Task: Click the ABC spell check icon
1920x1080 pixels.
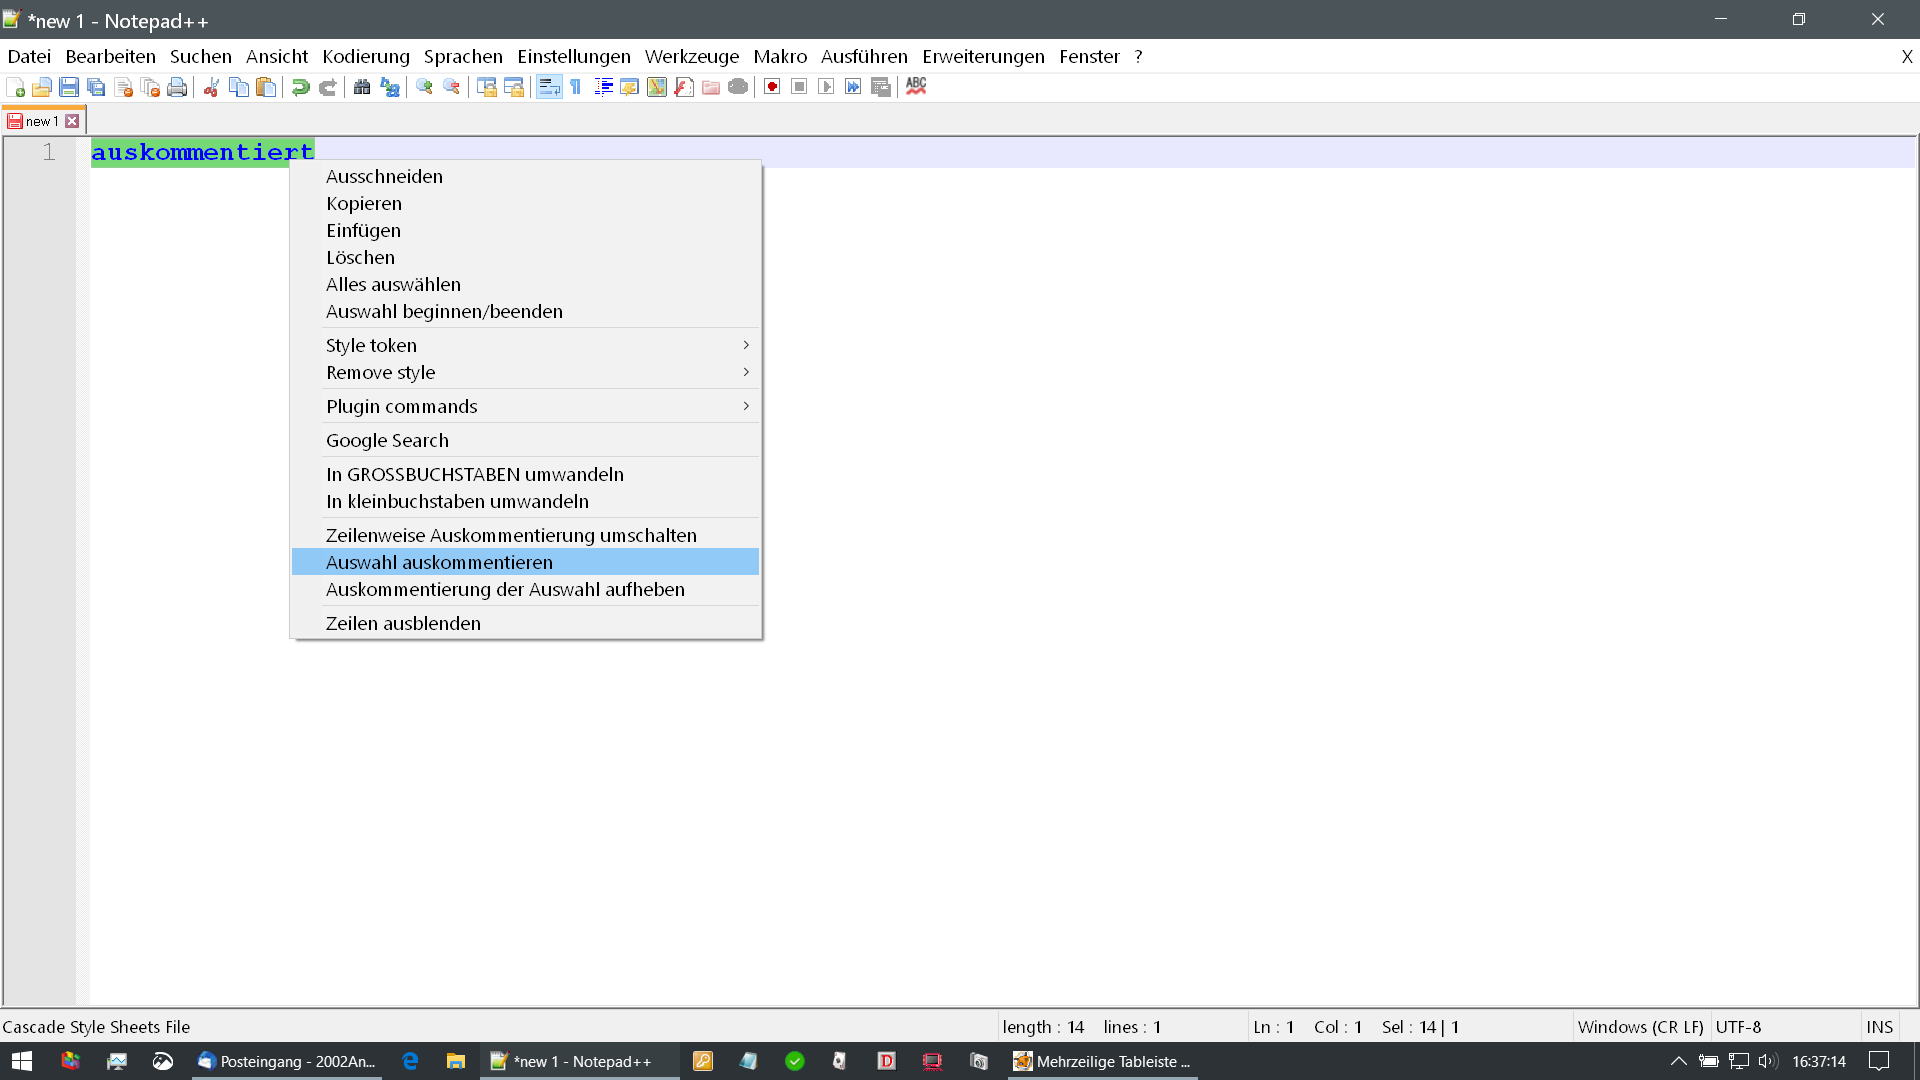Action: (916, 87)
